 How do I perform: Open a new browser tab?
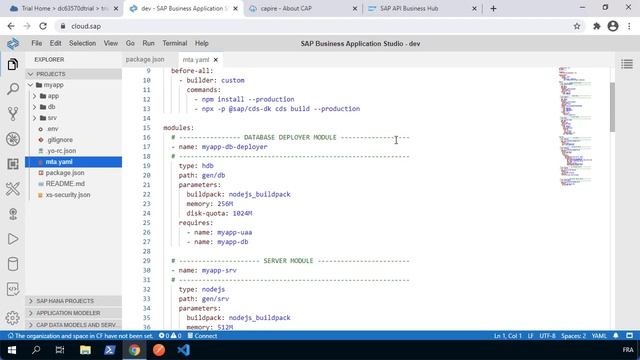point(493,8)
